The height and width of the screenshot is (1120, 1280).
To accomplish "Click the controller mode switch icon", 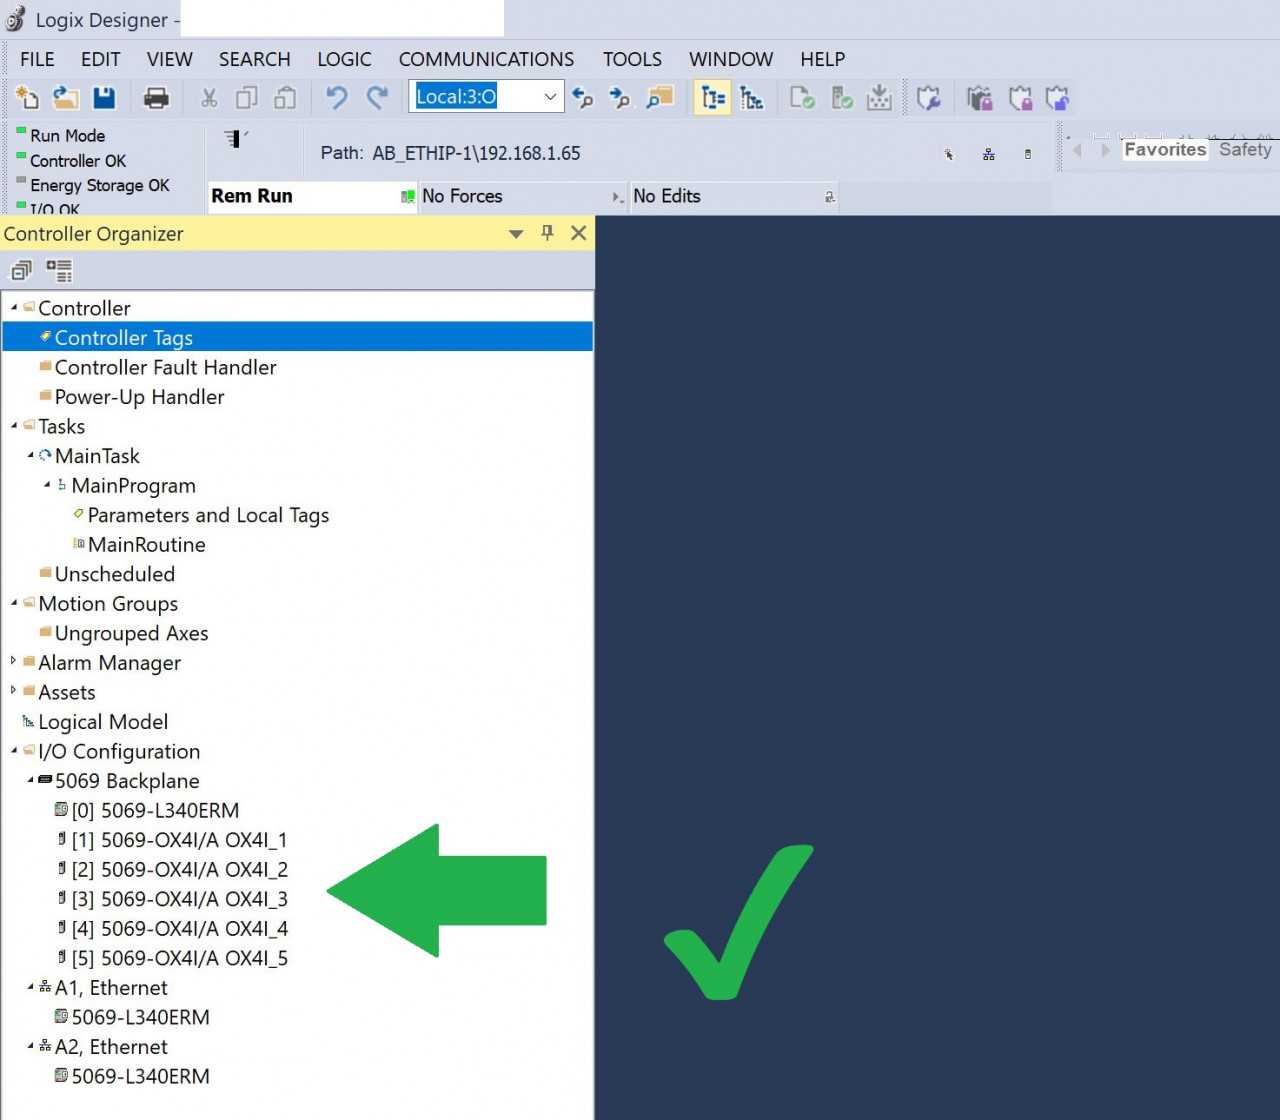I will 236,139.
